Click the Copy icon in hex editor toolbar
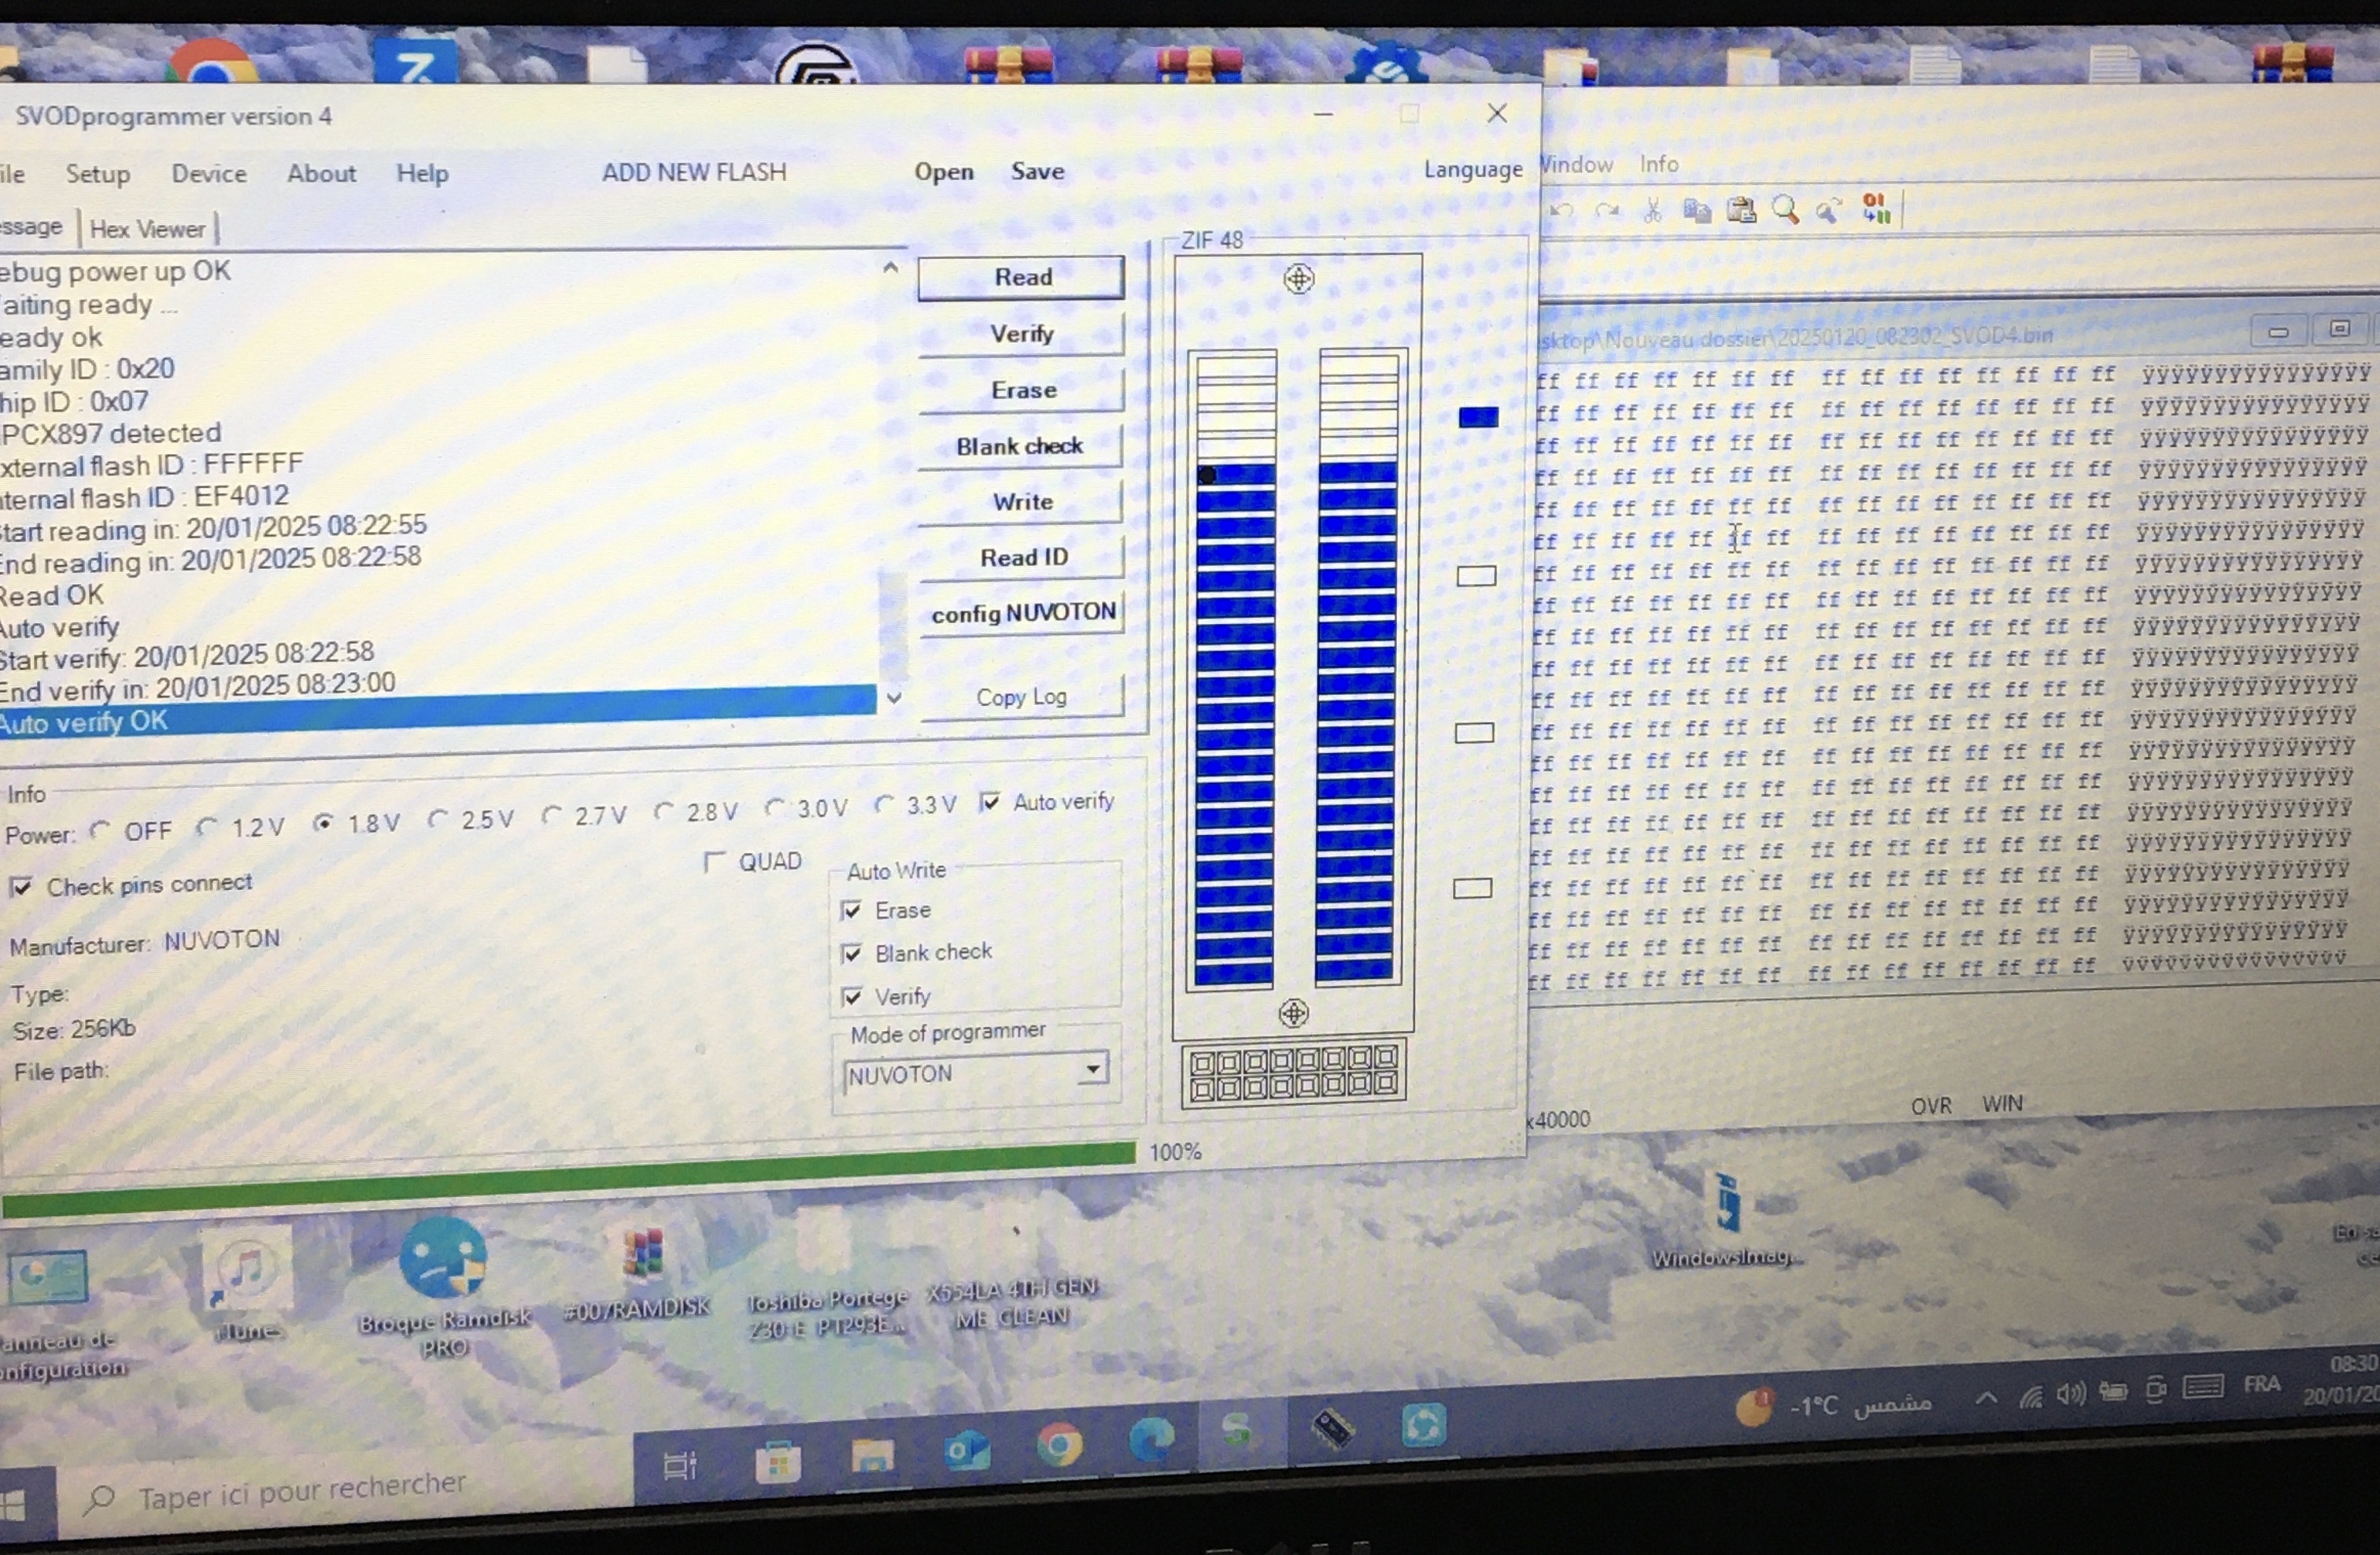The height and width of the screenshot is (1555, 2380). [x=1696, y=211]
